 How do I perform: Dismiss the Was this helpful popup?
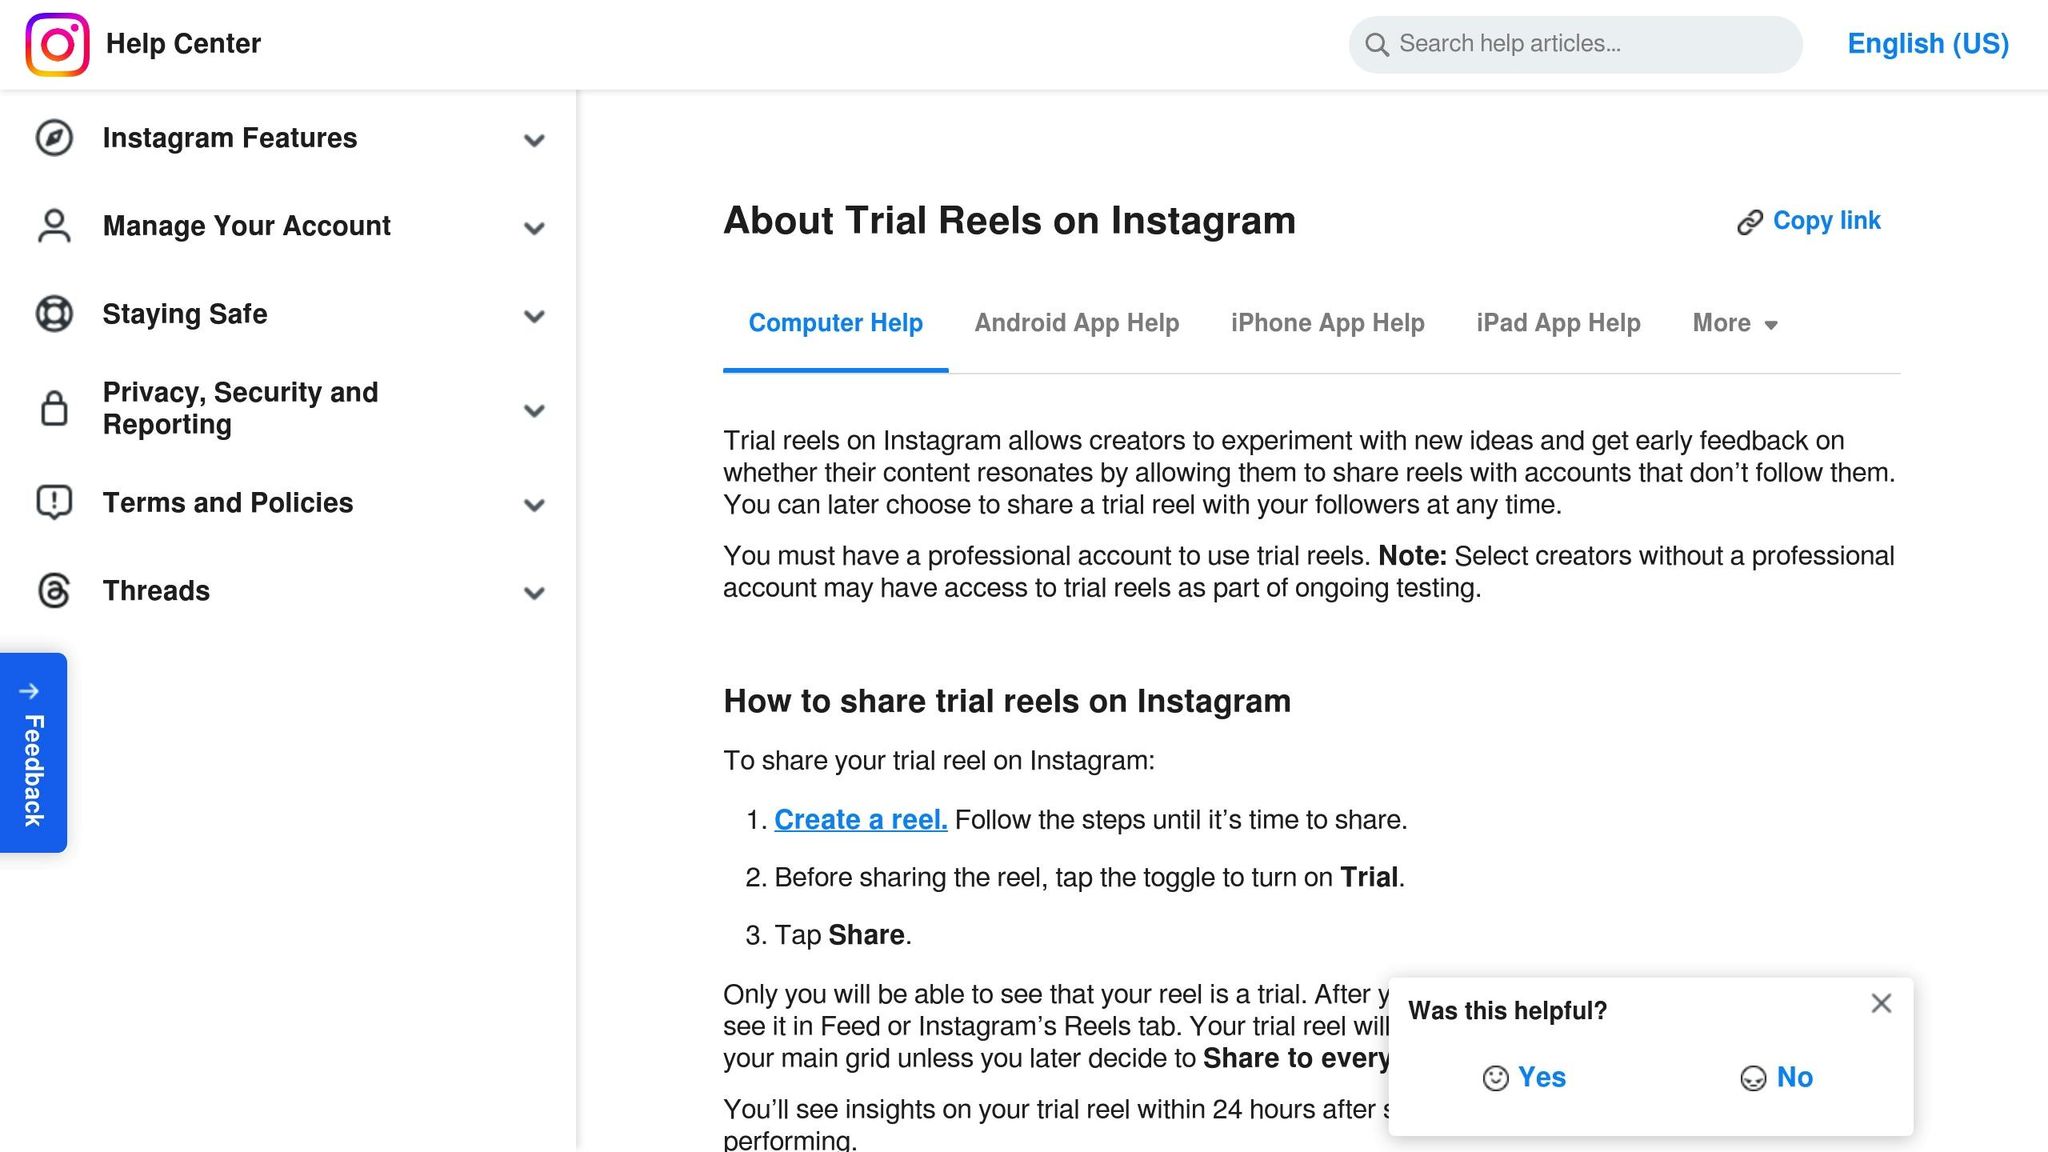point(1881,1003)
